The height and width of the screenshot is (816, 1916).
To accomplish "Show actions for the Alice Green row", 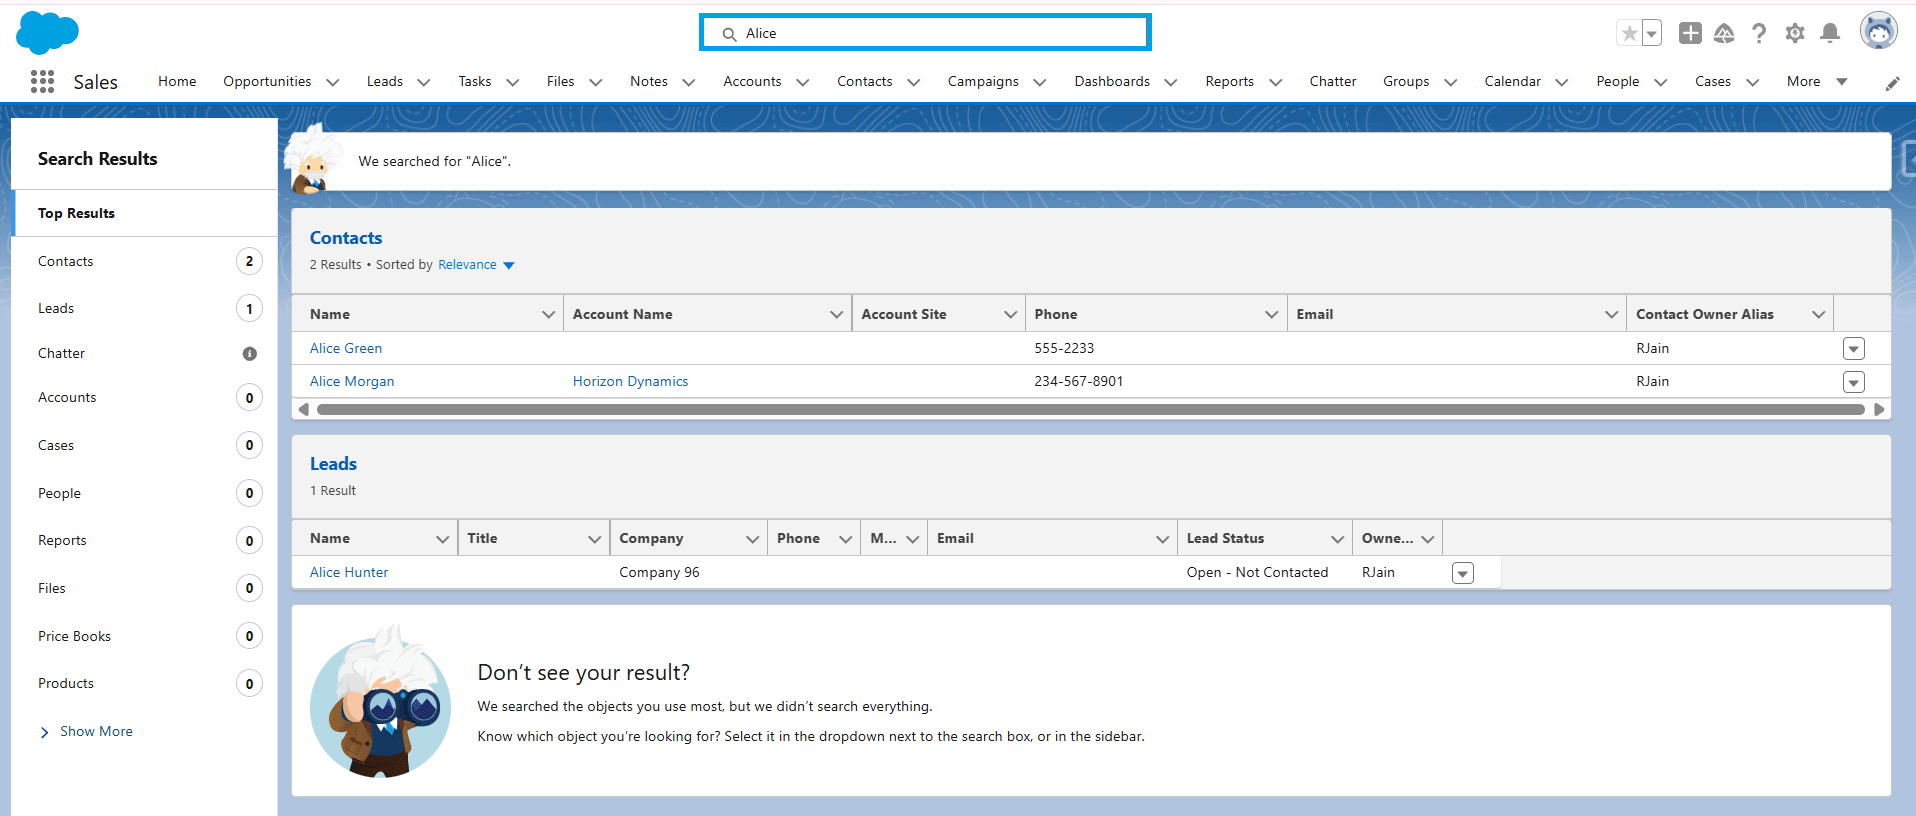I will pyautogui.click(x=1854, y=349).
